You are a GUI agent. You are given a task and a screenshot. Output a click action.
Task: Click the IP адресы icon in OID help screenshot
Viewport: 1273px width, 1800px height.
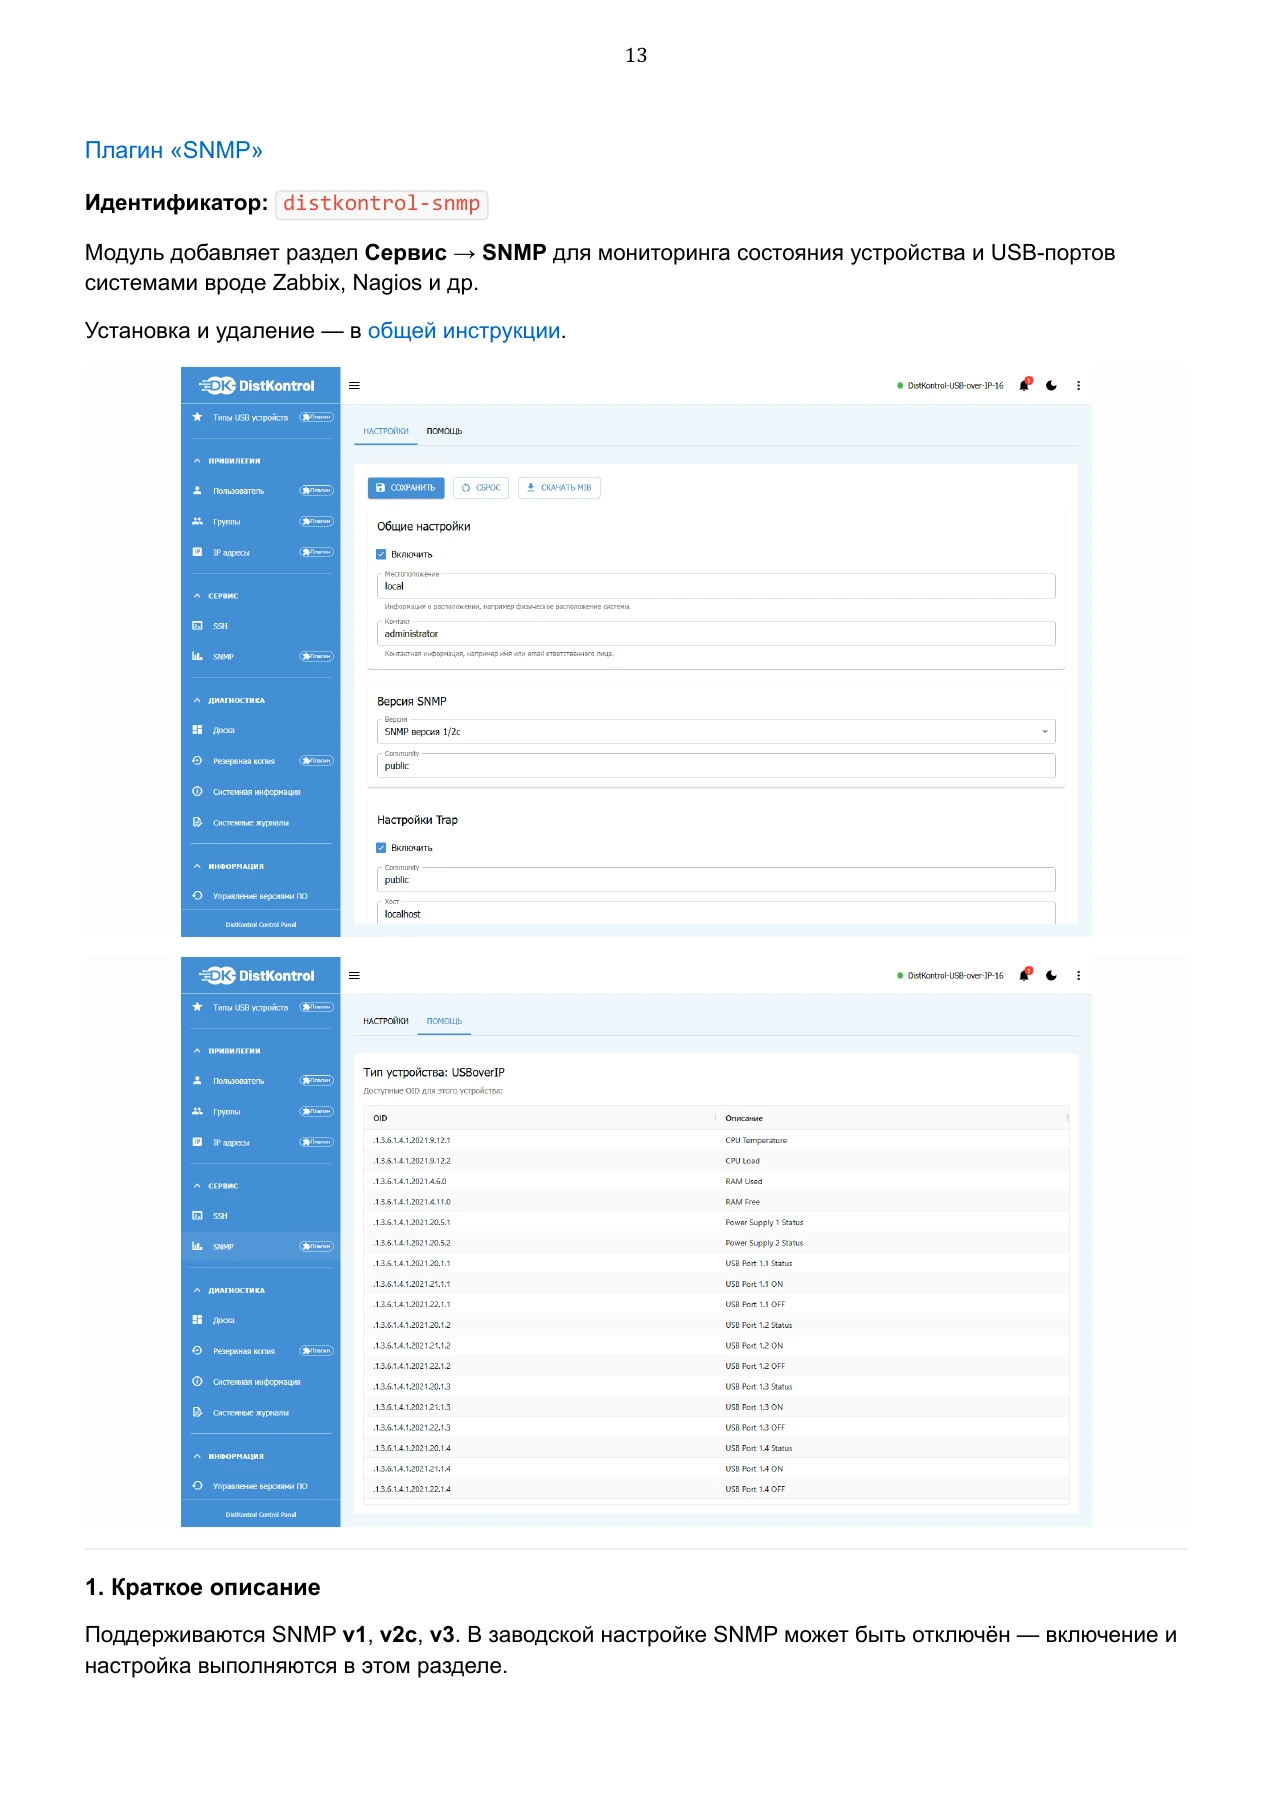click(197, 1142)
